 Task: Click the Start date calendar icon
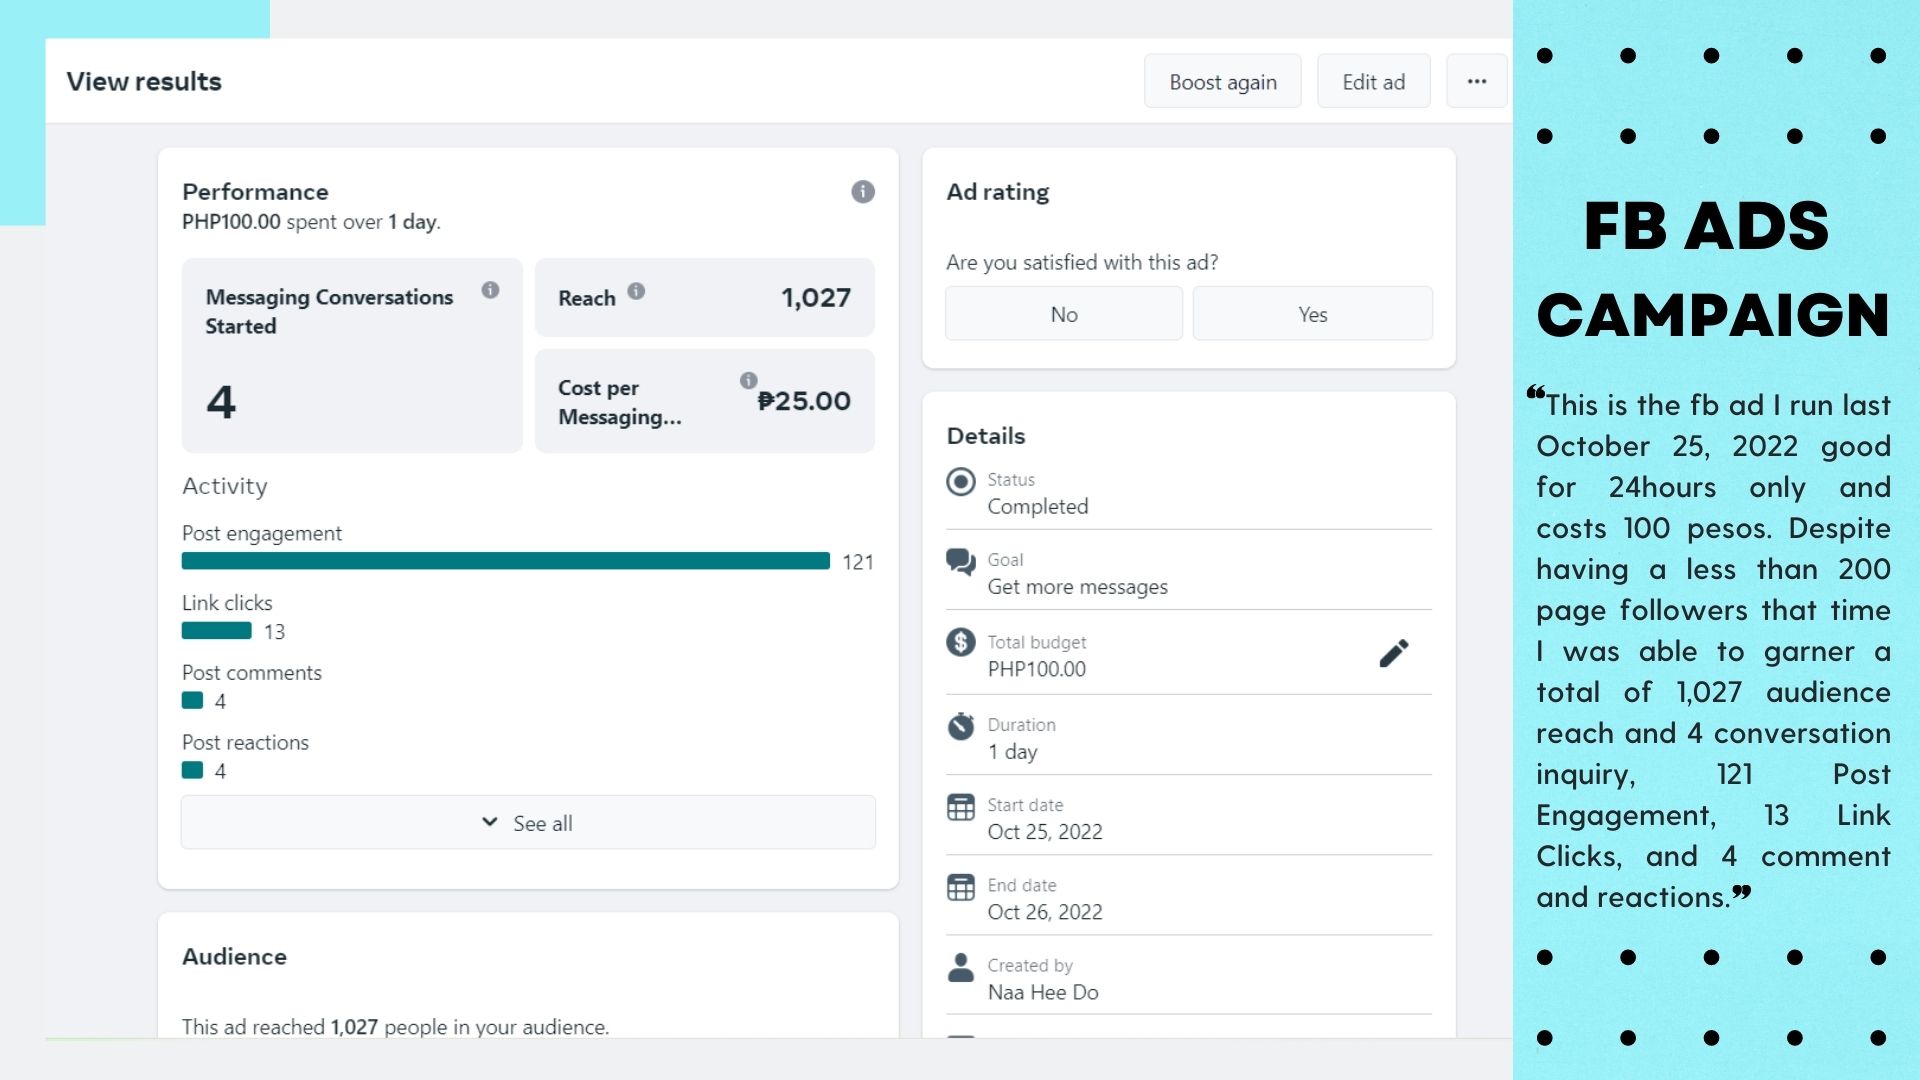(x=960, y=807)
